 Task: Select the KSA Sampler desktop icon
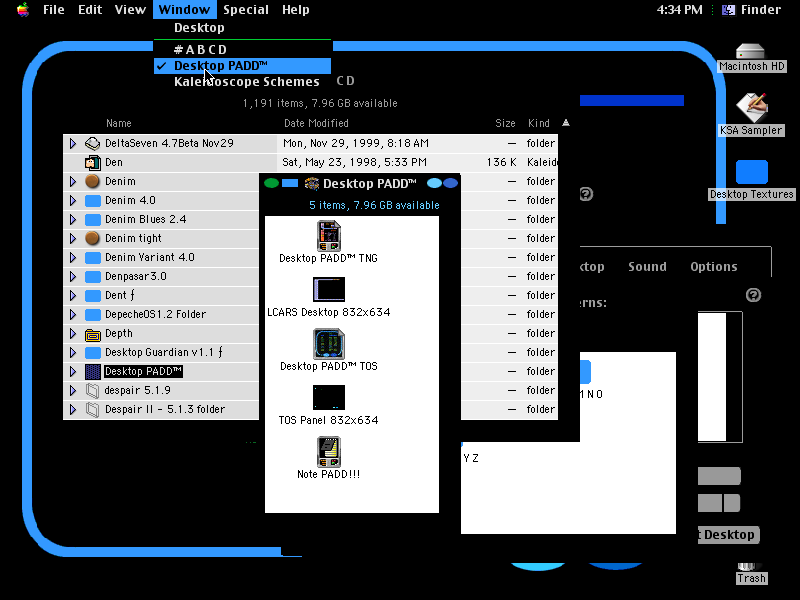pos(751,108)
